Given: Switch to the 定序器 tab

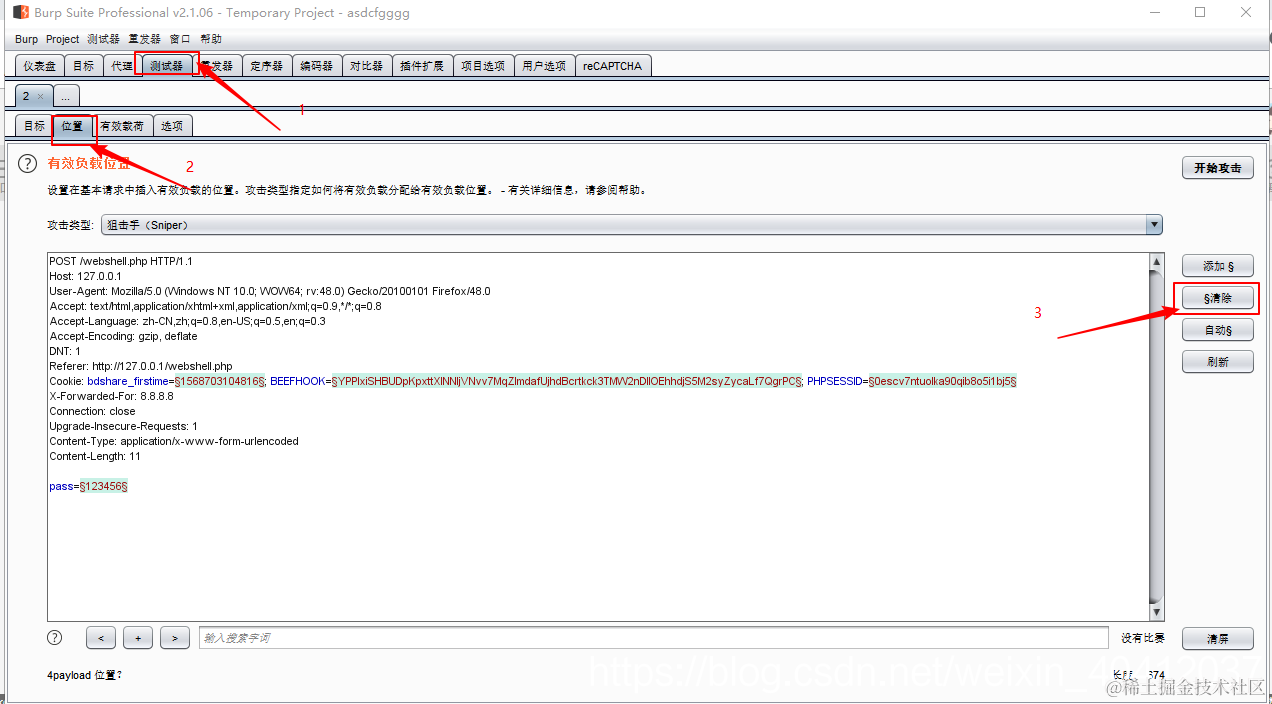Looking at the screenshot, I should tap(266, 66).
